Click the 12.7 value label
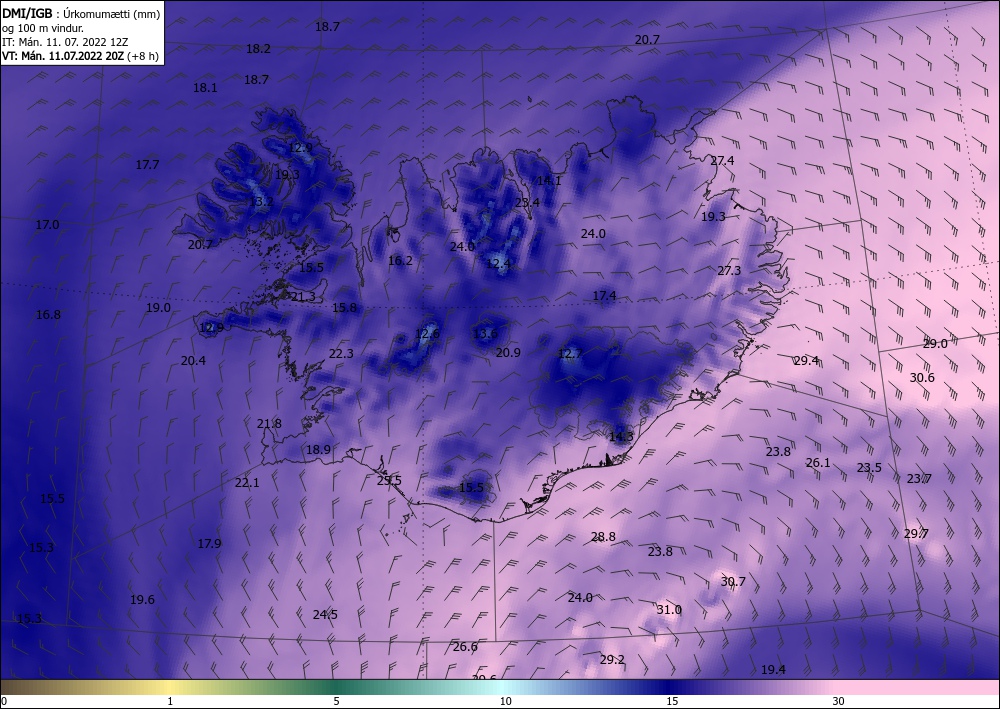Image resolution: width=1000 pixels, height=709 pixels. pos(570,354)
